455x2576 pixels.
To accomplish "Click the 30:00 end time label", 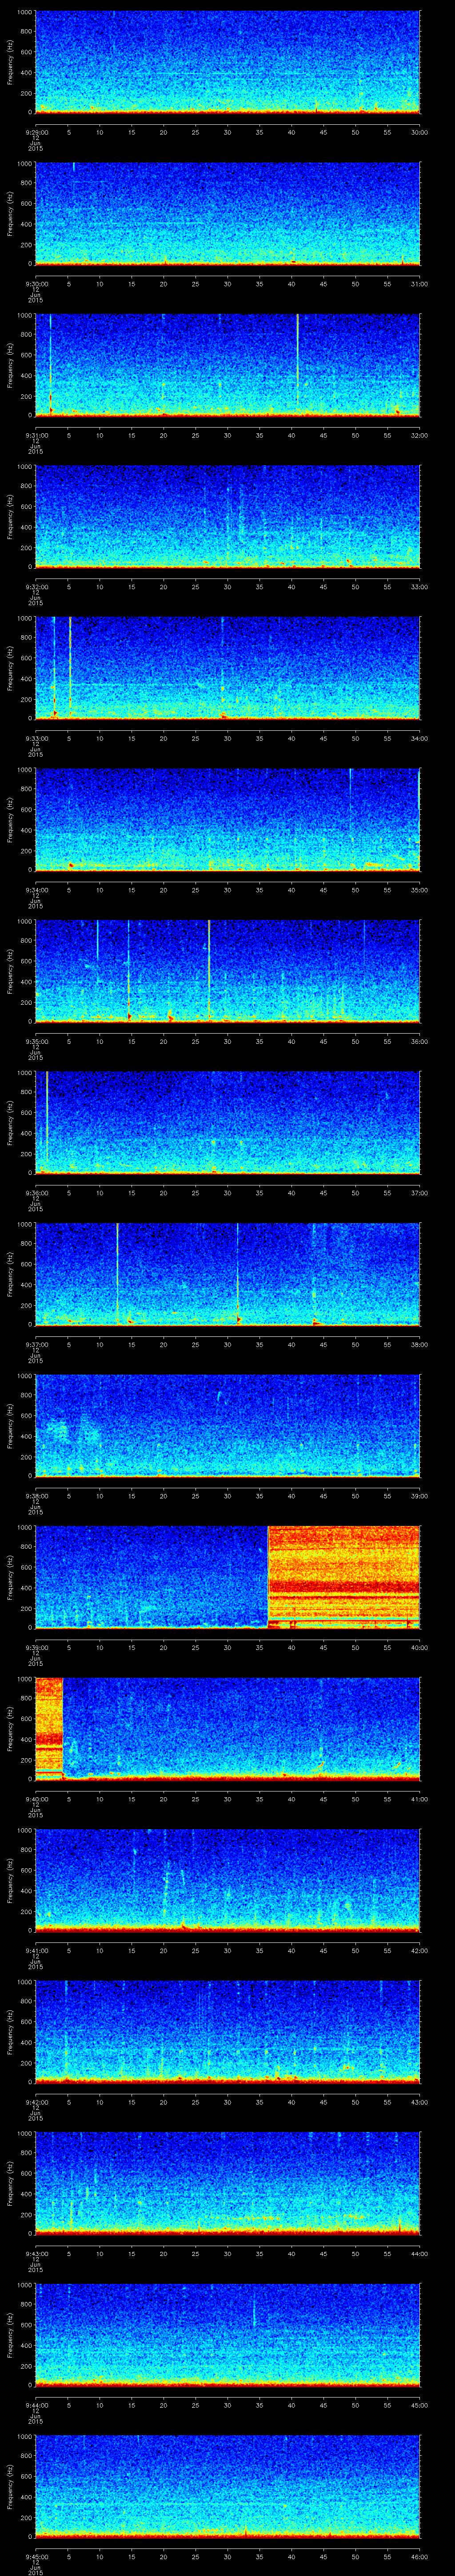I will (x=420, y=132).
